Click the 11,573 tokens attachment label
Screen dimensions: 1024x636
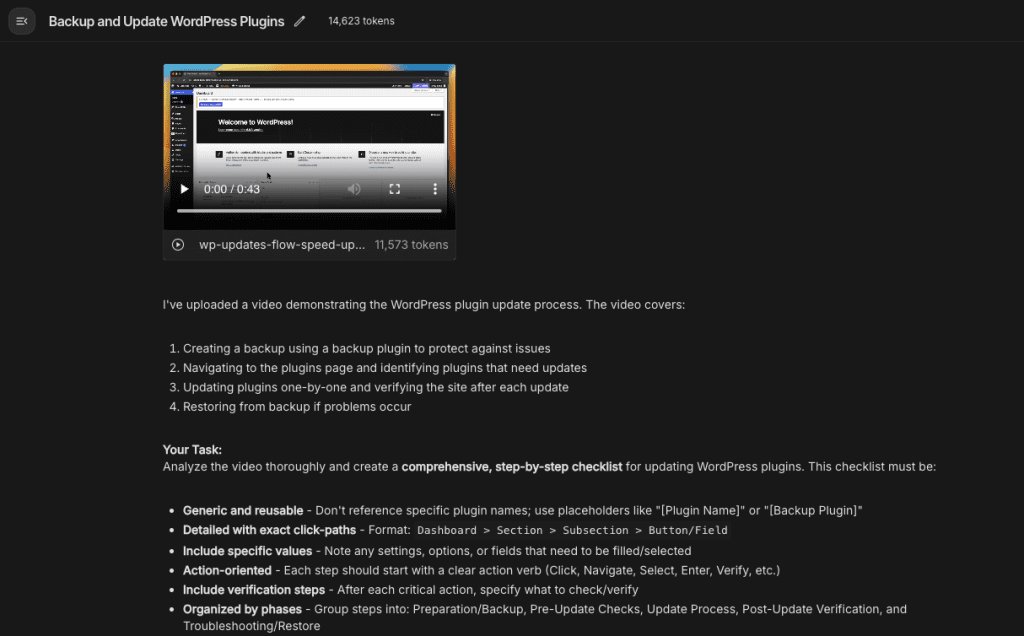411,244
